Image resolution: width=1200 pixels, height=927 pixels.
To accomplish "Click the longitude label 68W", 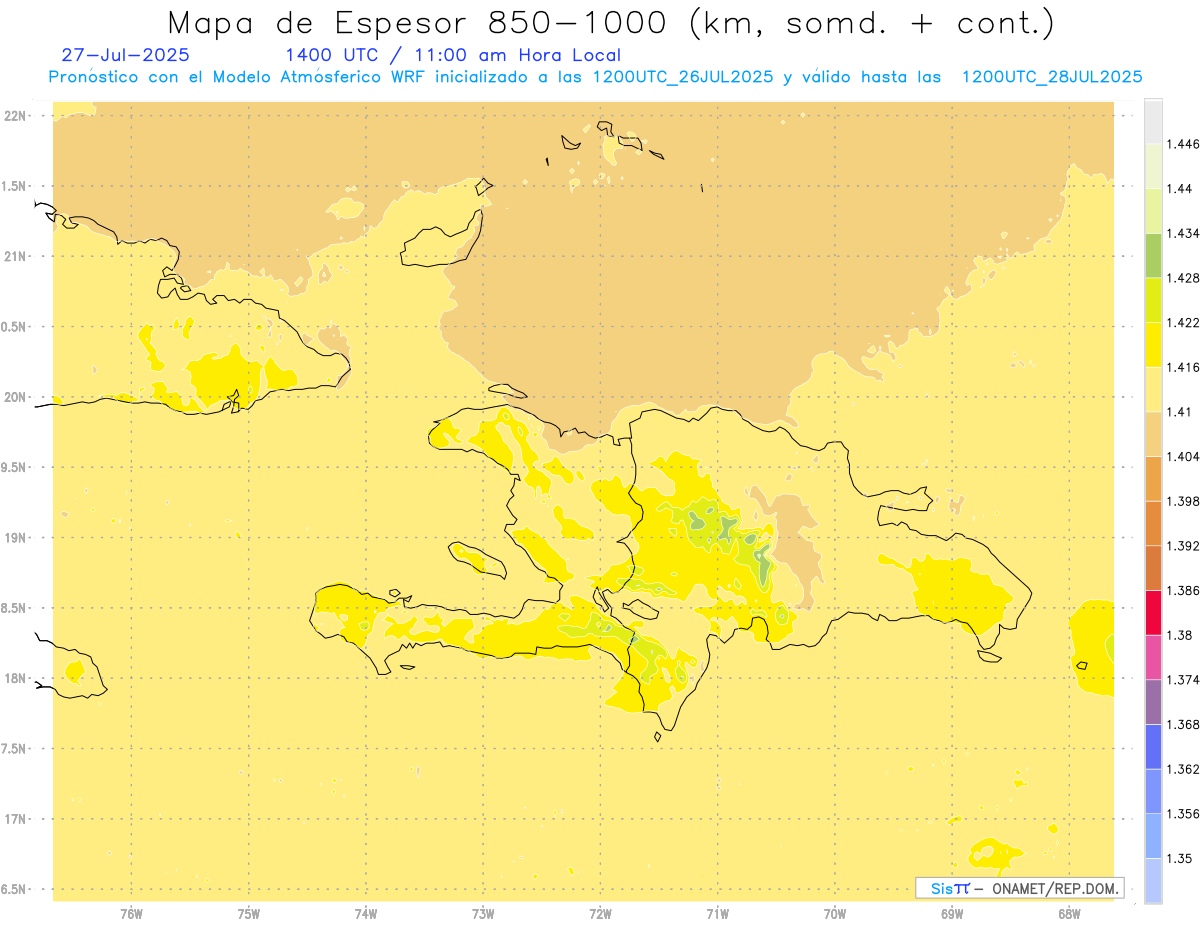I will coord(1069,914).
